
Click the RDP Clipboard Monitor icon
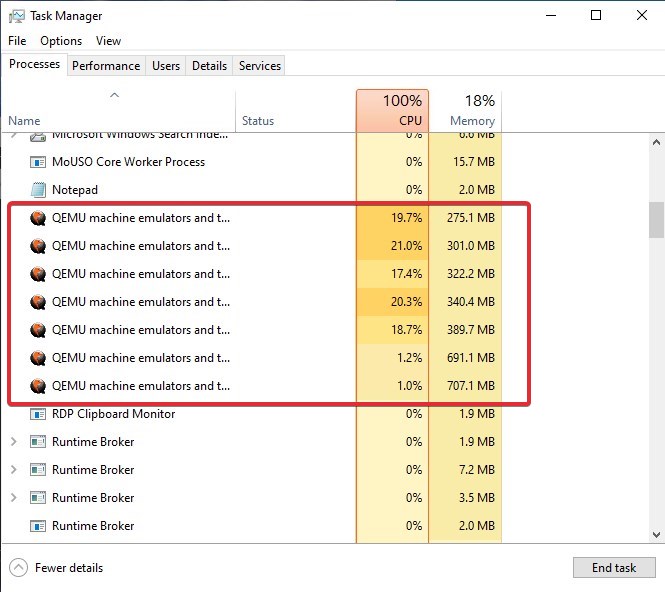38,414
